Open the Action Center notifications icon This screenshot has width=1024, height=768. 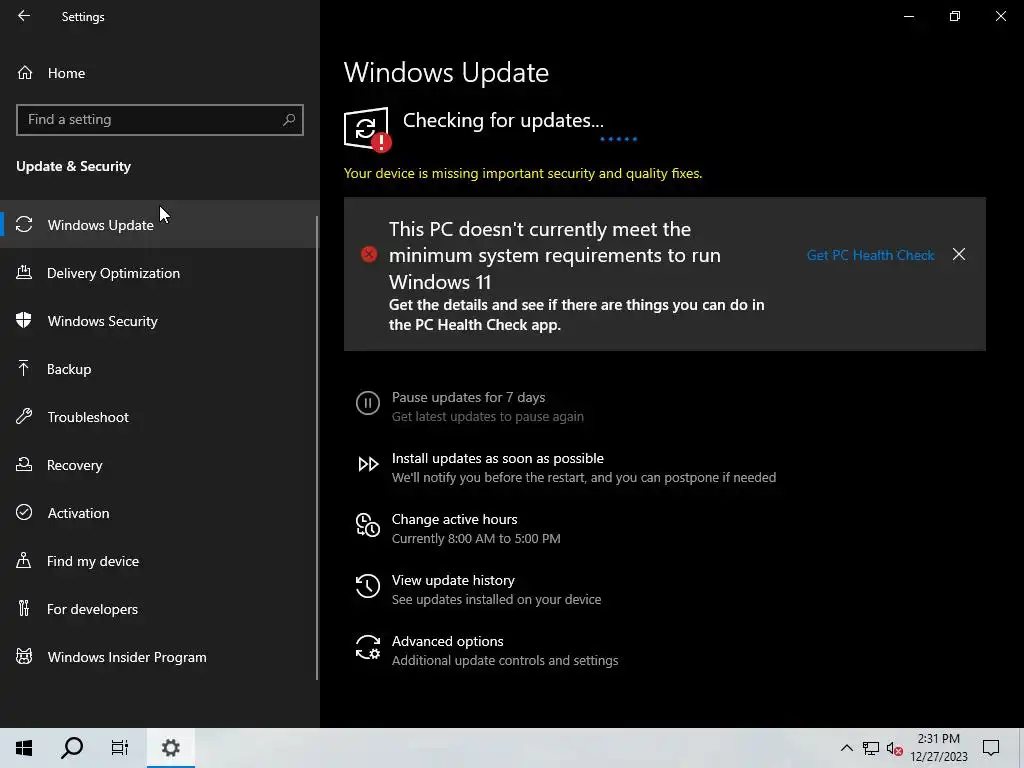click(991, 748)
